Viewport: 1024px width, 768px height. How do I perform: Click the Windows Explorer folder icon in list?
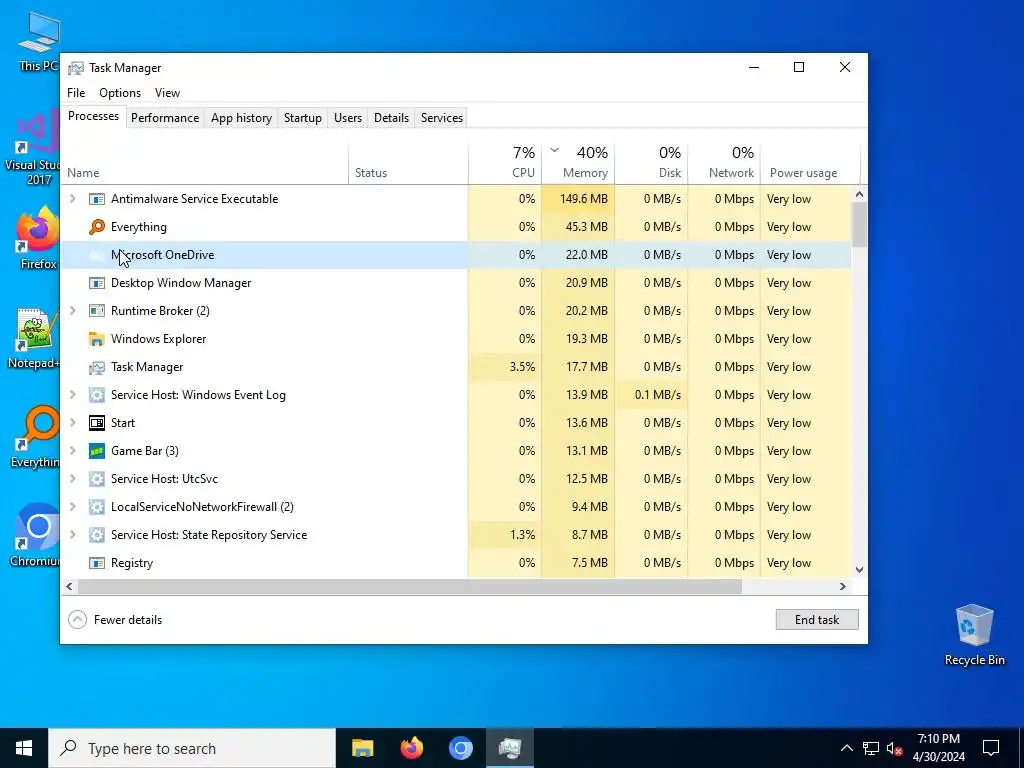coord(97,340)
